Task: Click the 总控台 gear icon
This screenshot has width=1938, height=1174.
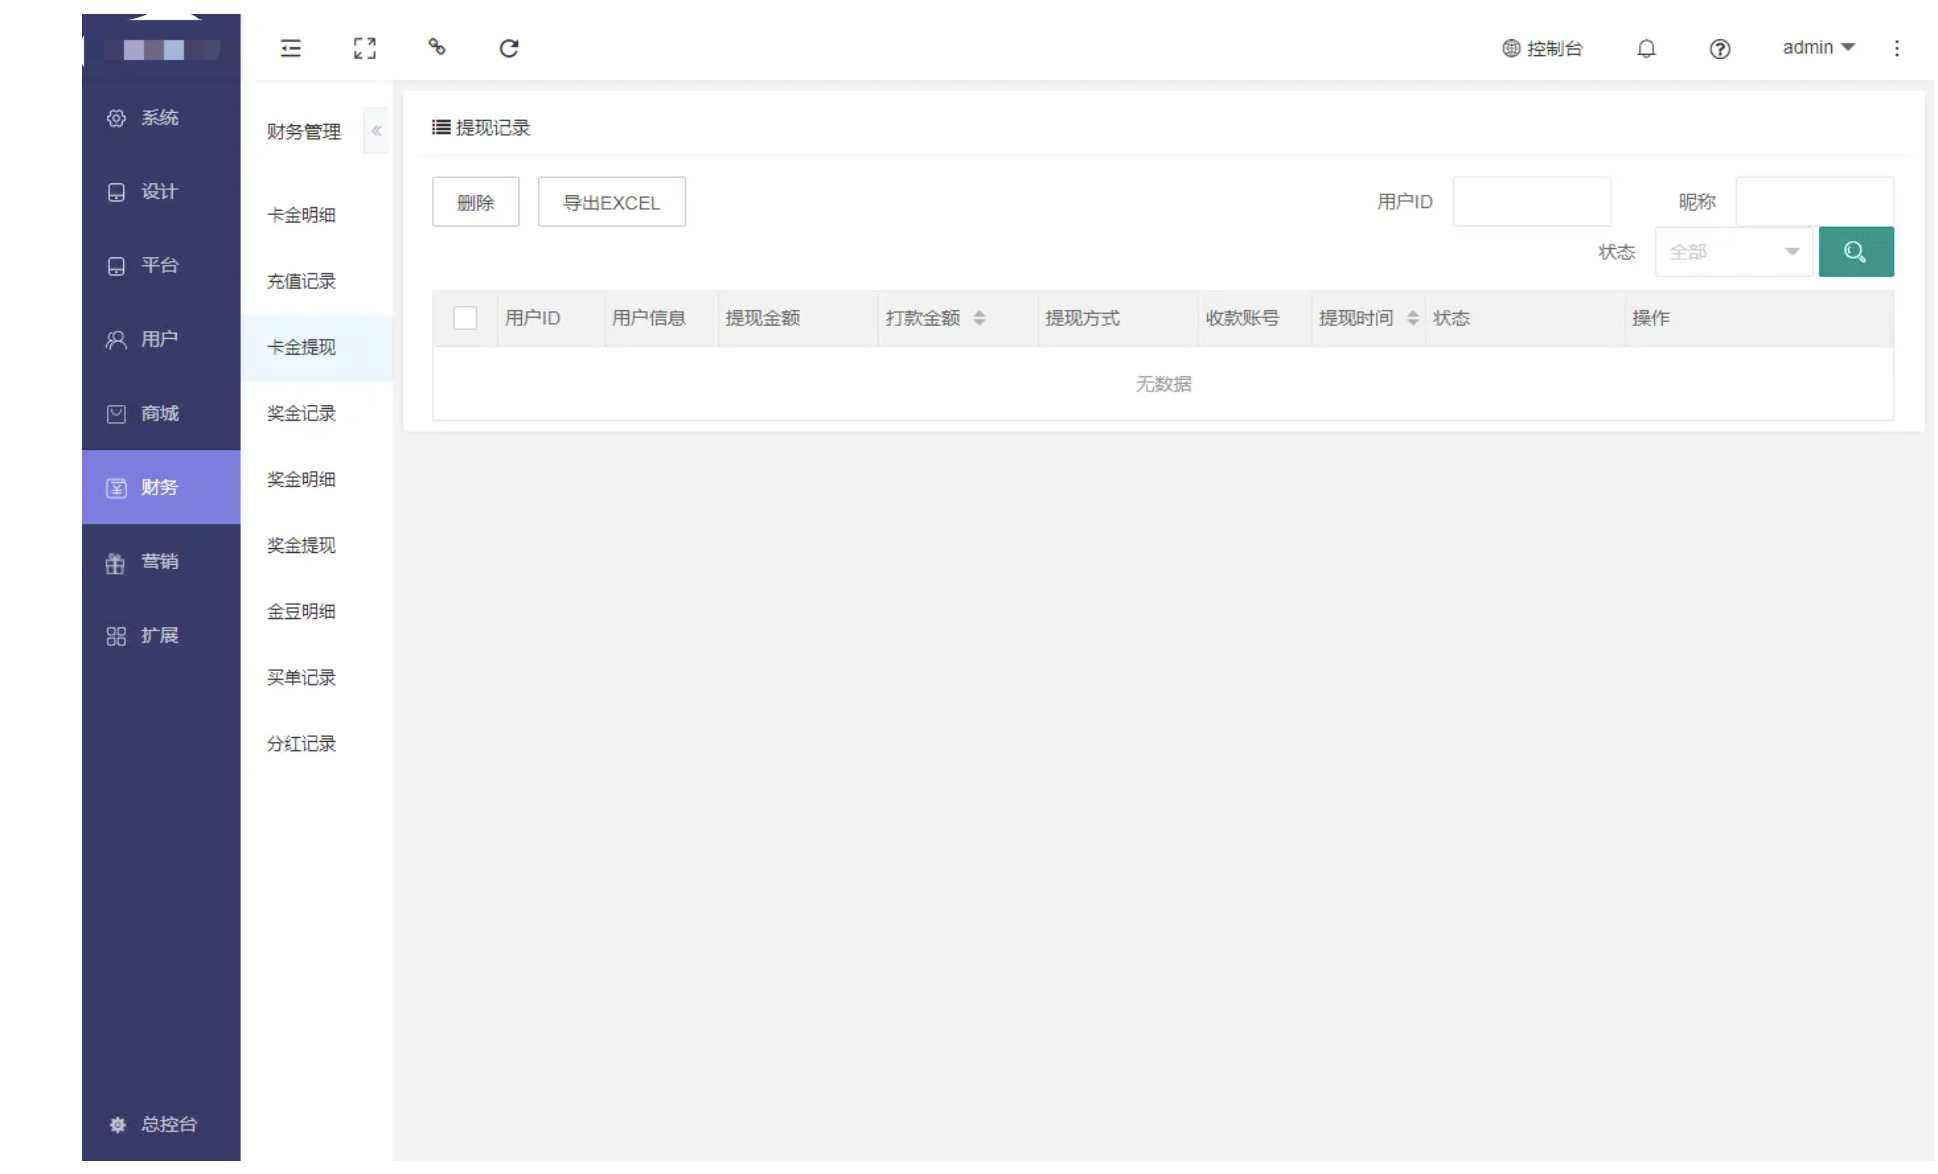Action: [118, 1125]
